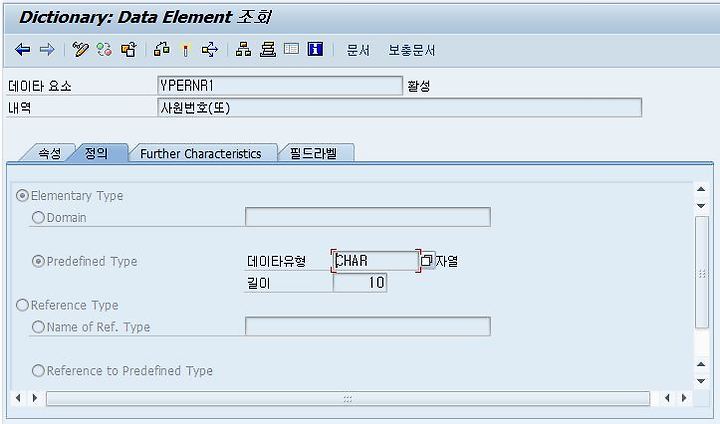Click the lower-right up scroll arrow
This screenshot has width=720, height=424.
701,364
